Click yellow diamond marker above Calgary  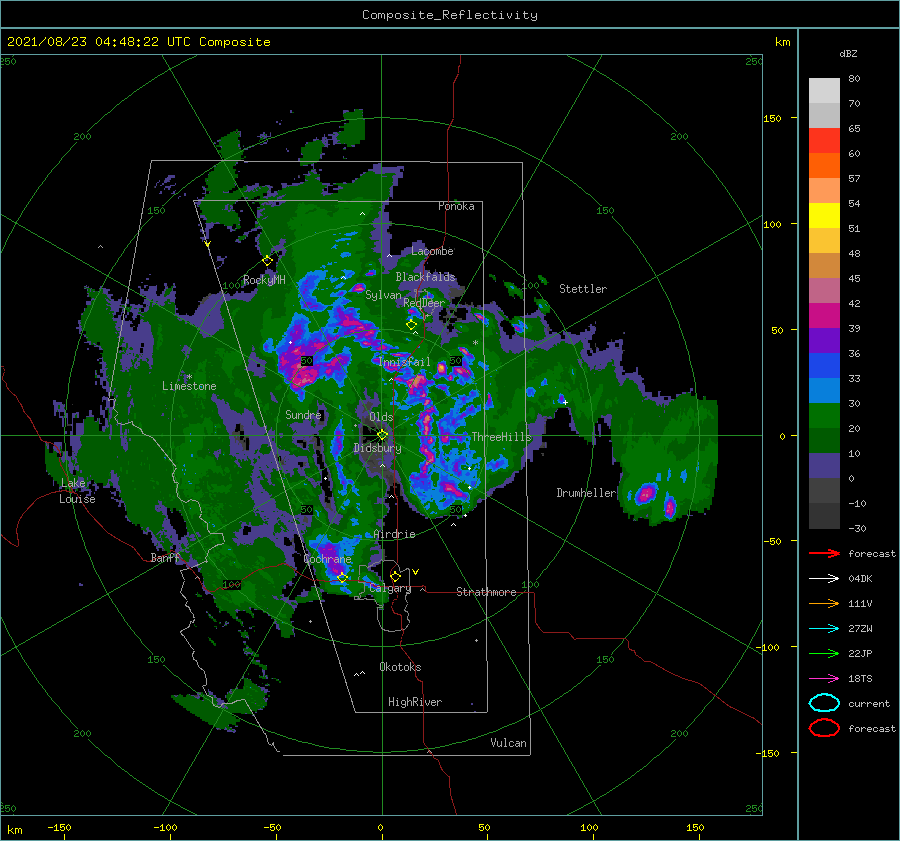[395, 576]
